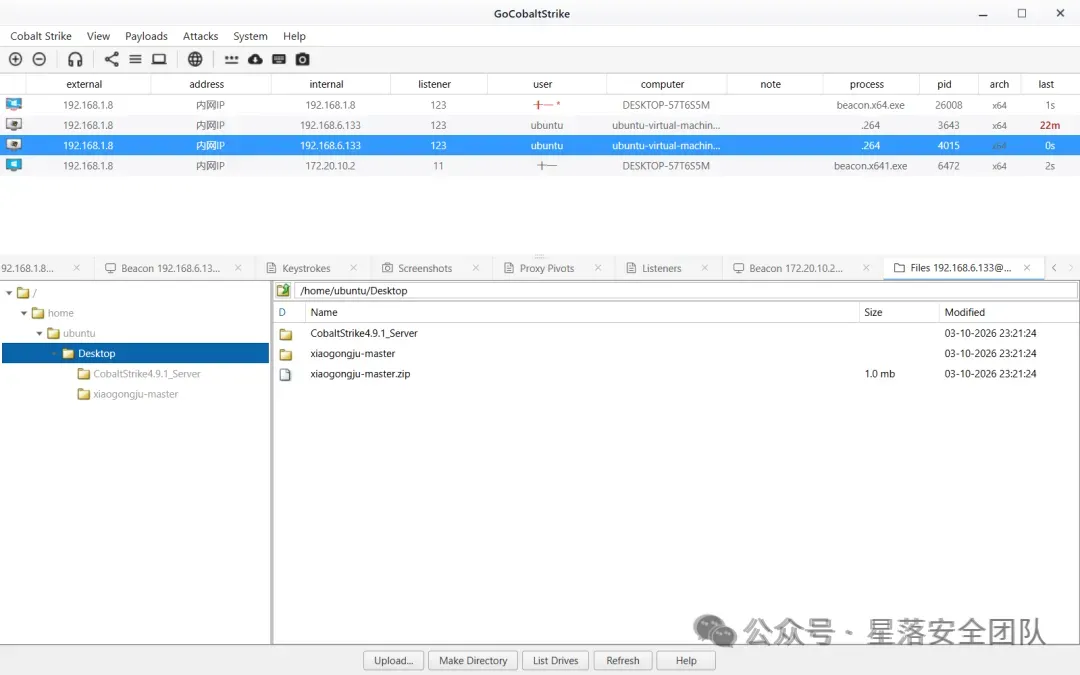The image size is (1080, 675).
Task: Collapse the ubuntu tree node
Action: pos(39,333)
